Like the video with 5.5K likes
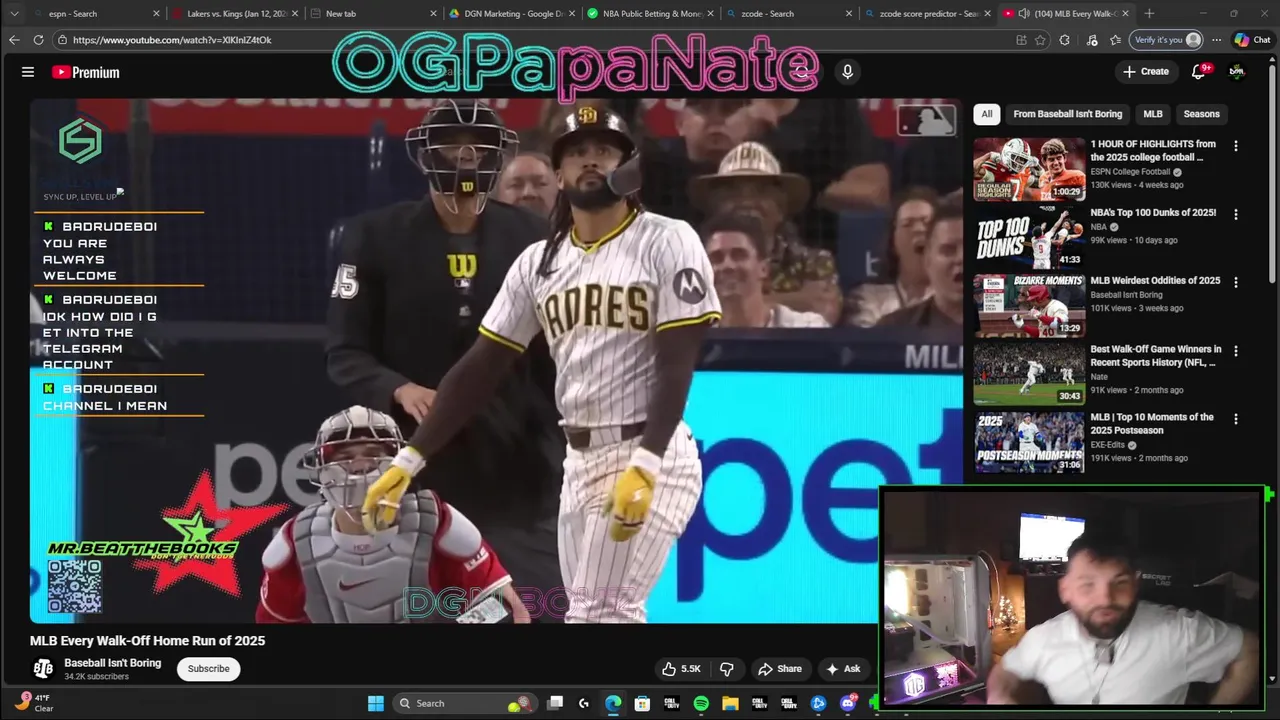 pos(681,669)
